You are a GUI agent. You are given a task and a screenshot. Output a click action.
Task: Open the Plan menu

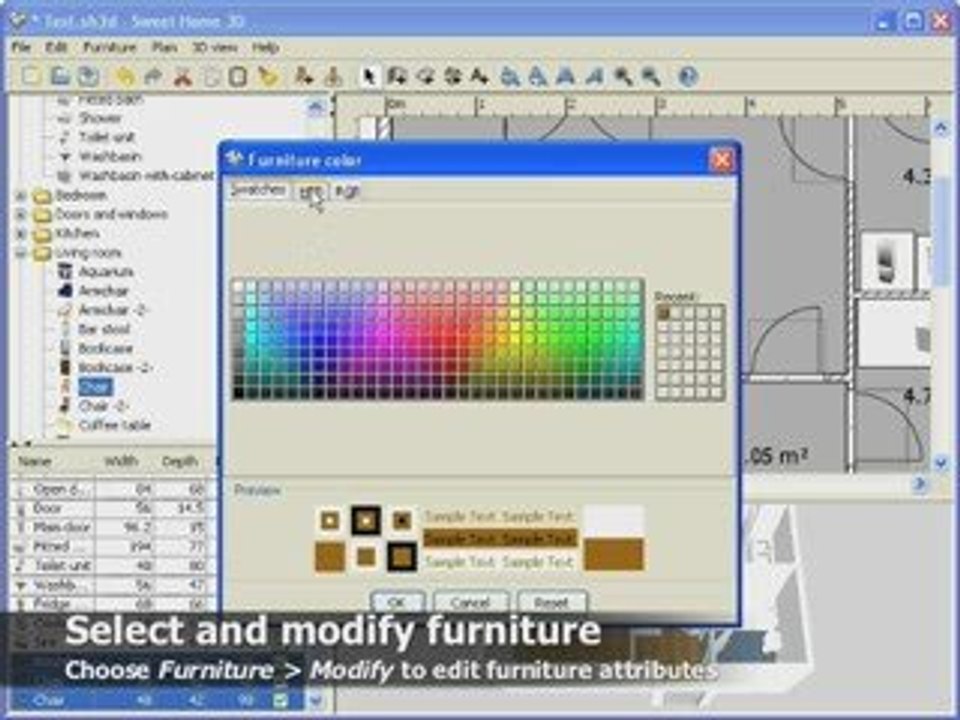coord(165,47)
